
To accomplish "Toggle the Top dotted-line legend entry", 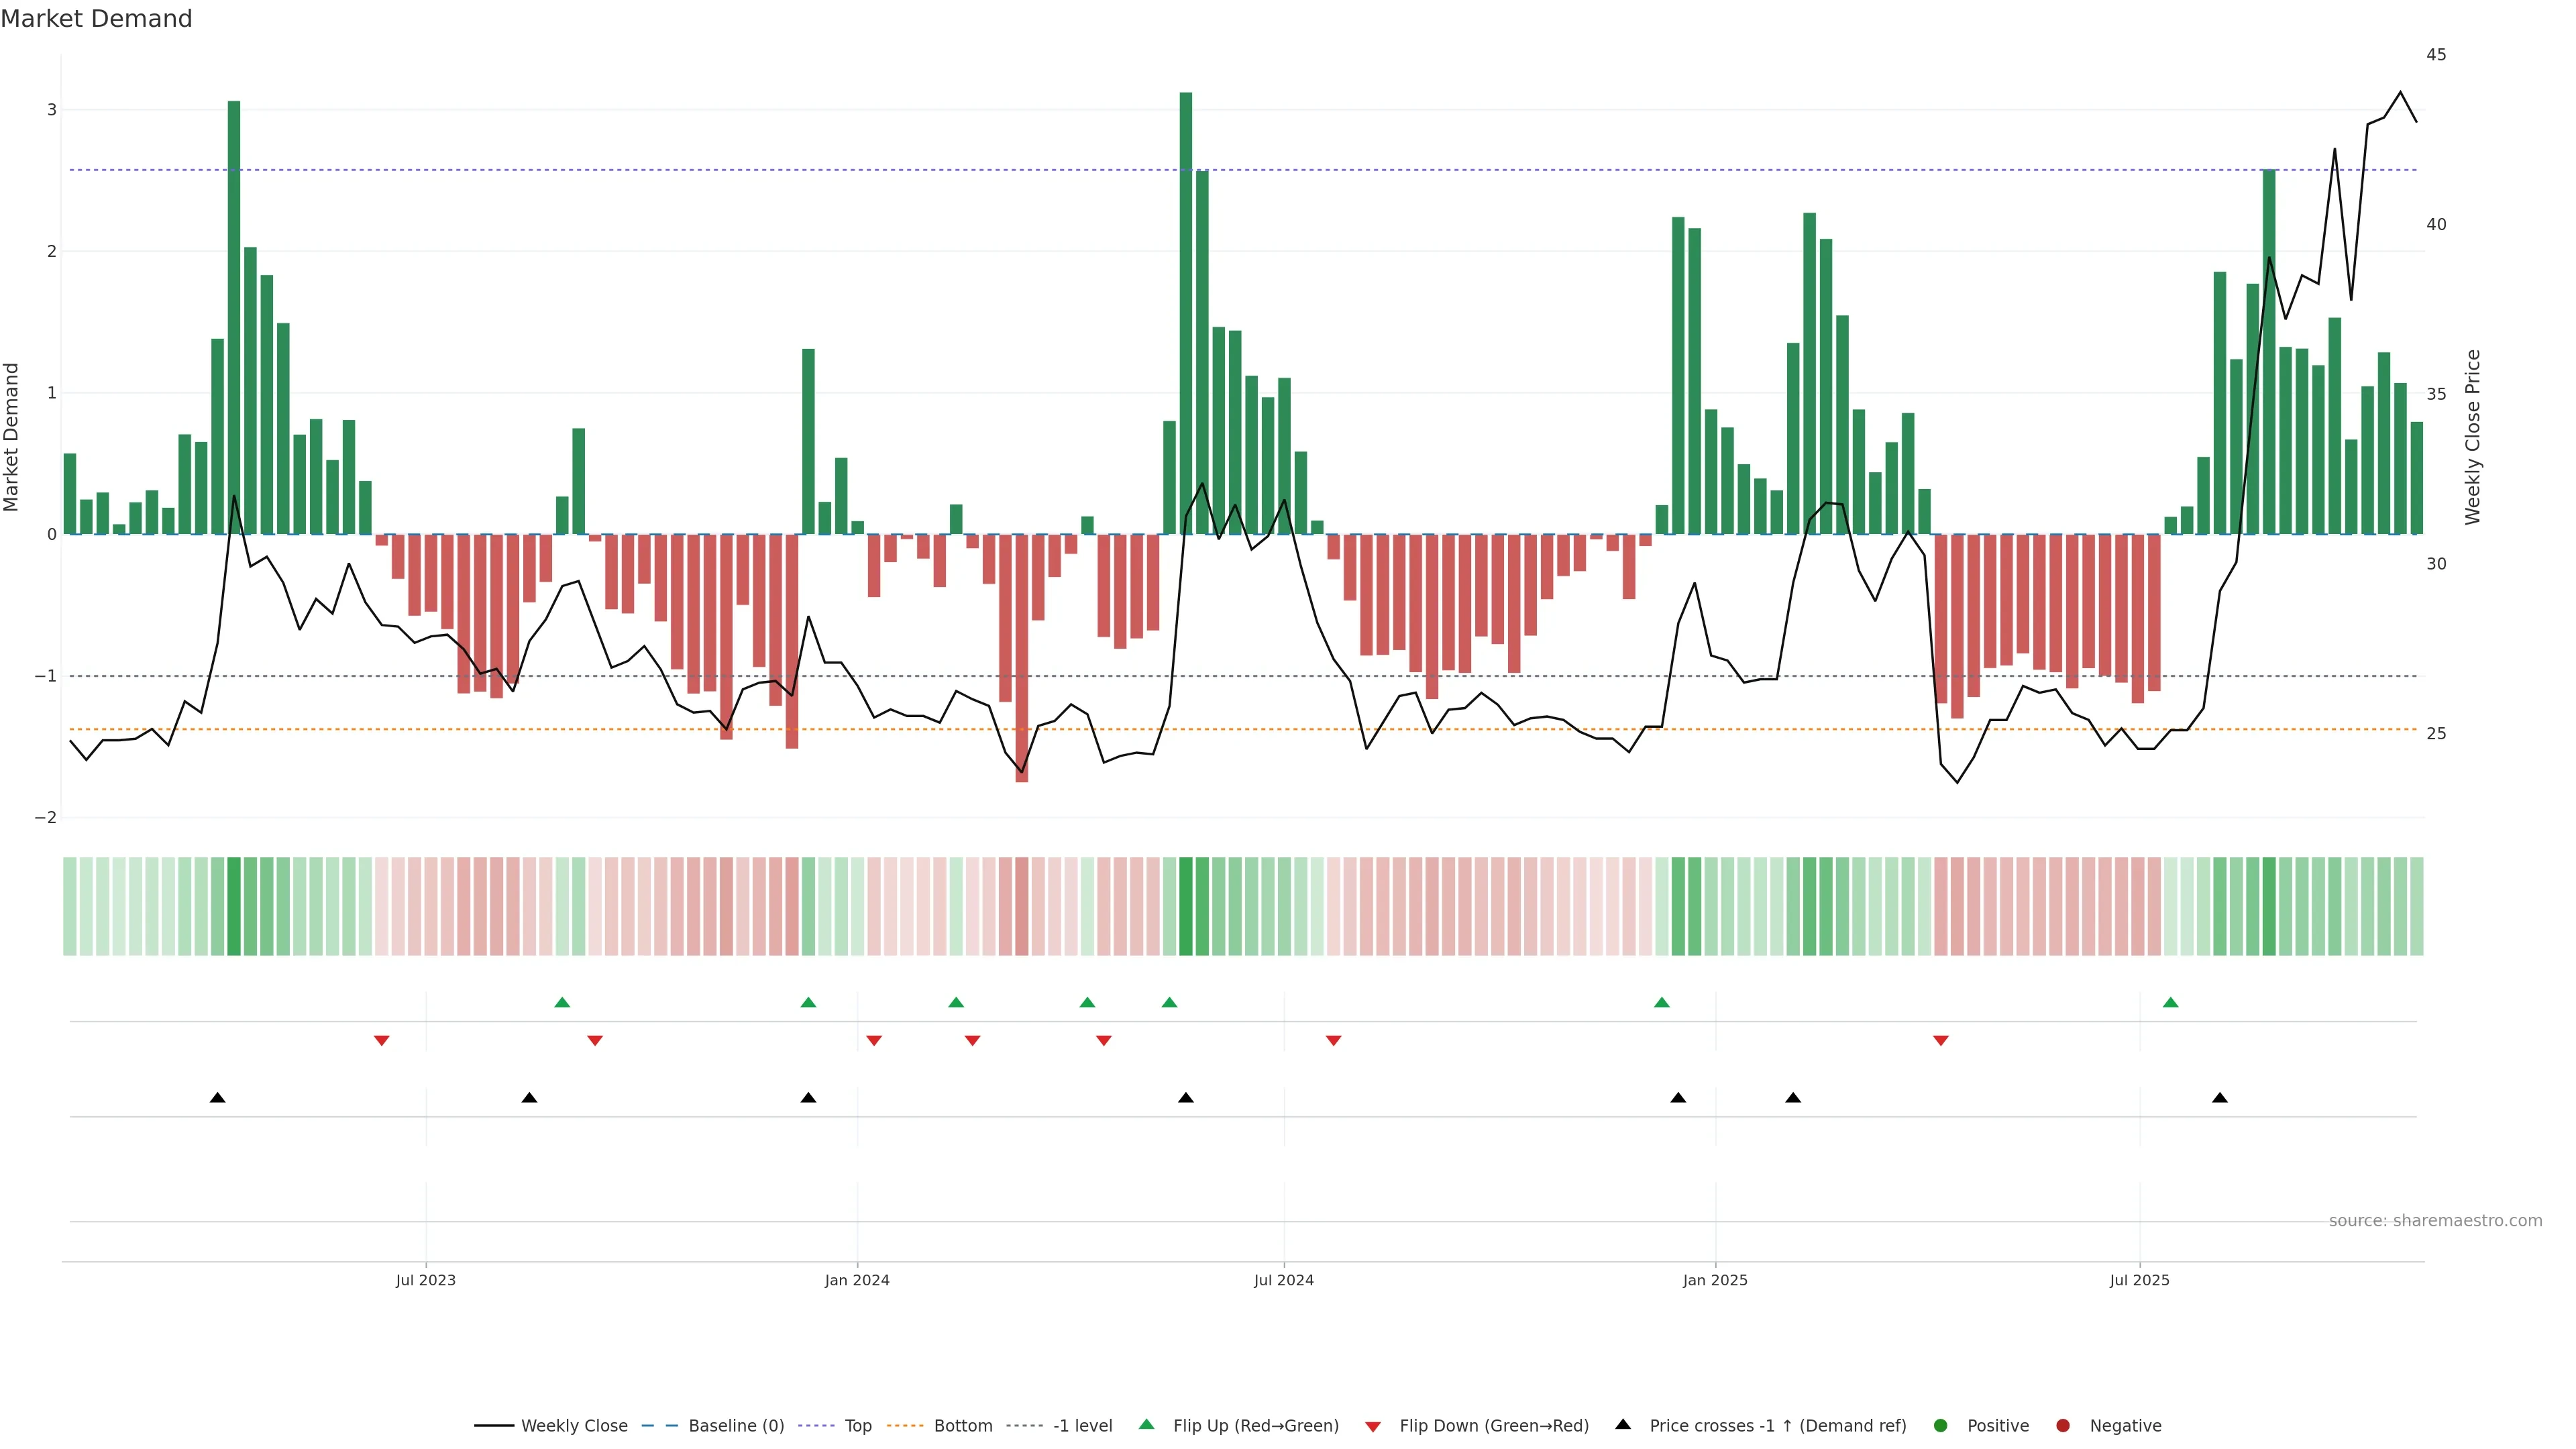I will (x=857, y=1425).
